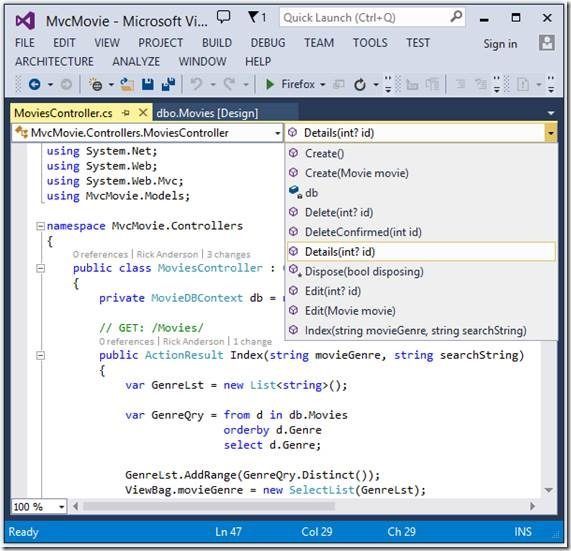Open the DEBUG menu
Image resolution: width=571 pixels, height=551 pixels.
(x=268, y=43)
